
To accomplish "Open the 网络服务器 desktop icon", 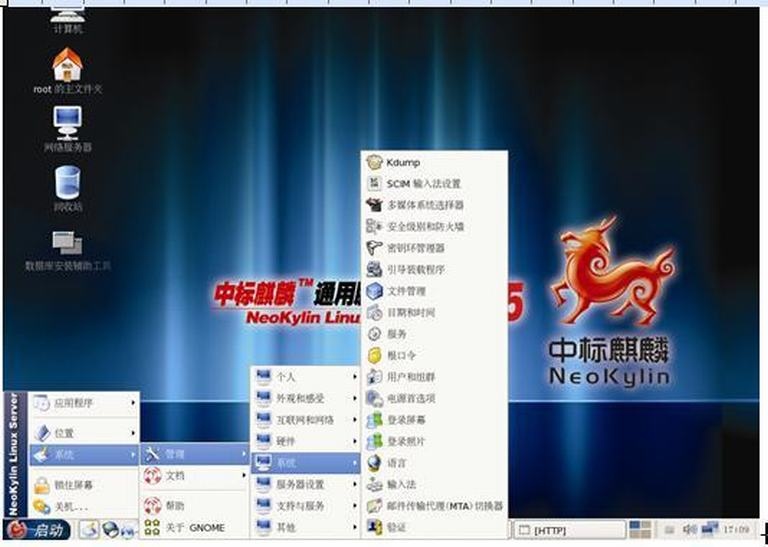I will (x=67, y=124).
